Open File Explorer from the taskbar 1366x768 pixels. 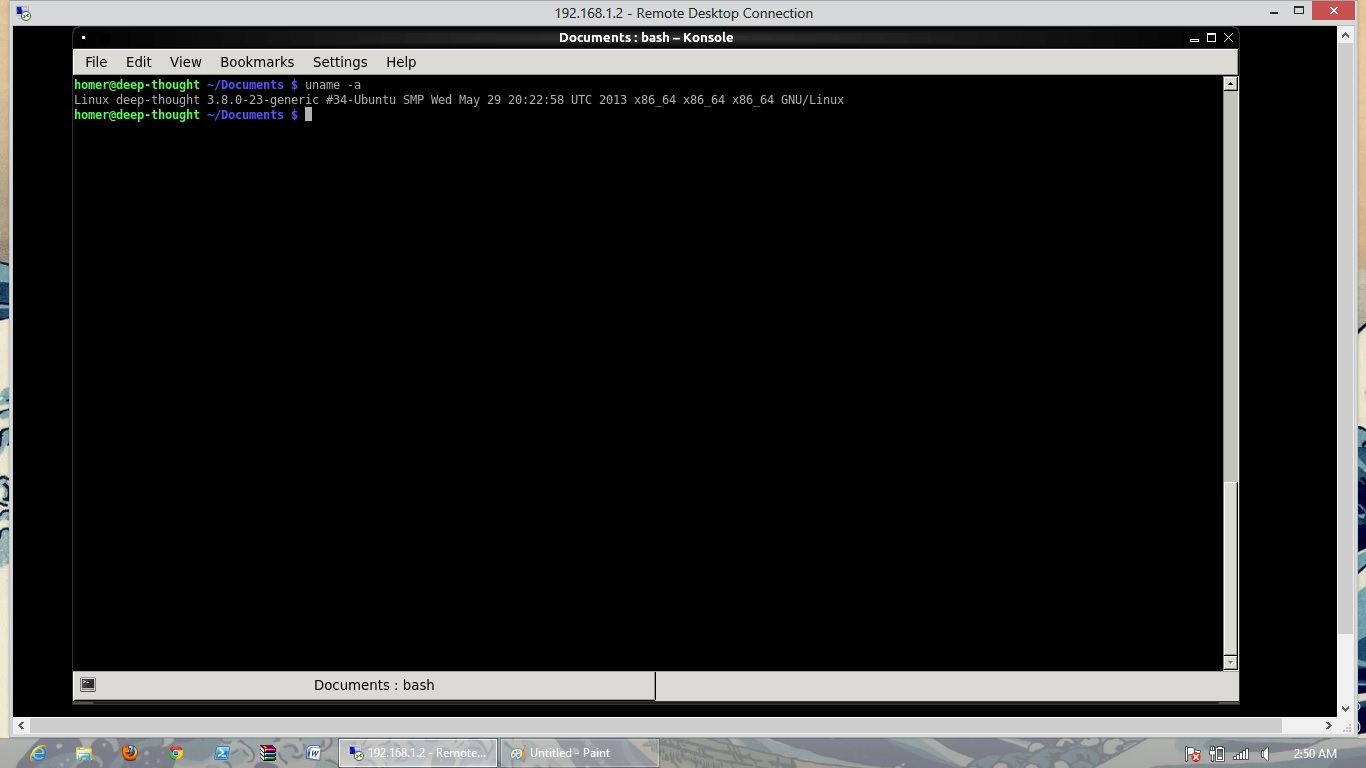84,753
